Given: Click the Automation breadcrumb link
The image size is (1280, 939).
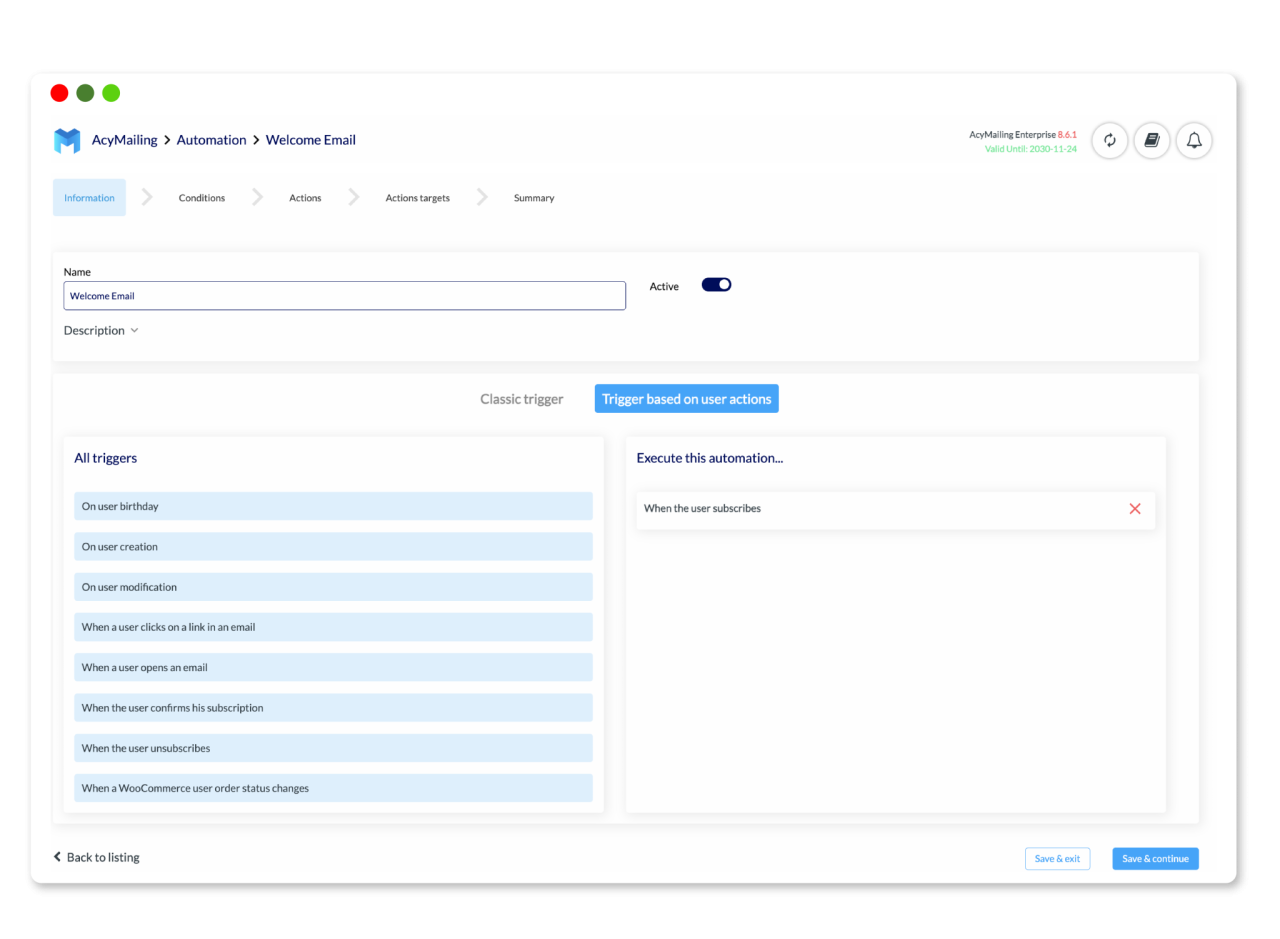Looking at the screenshot, I should [x=211, y=140].
